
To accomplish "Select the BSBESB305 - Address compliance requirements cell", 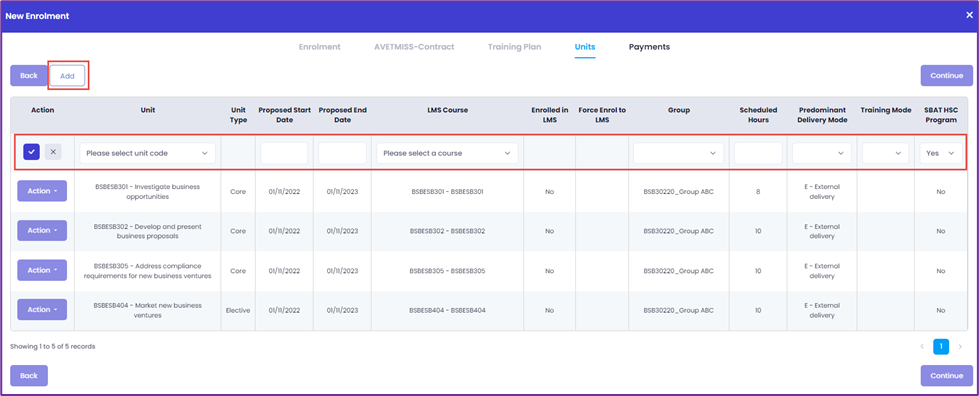I will point(147,270).
